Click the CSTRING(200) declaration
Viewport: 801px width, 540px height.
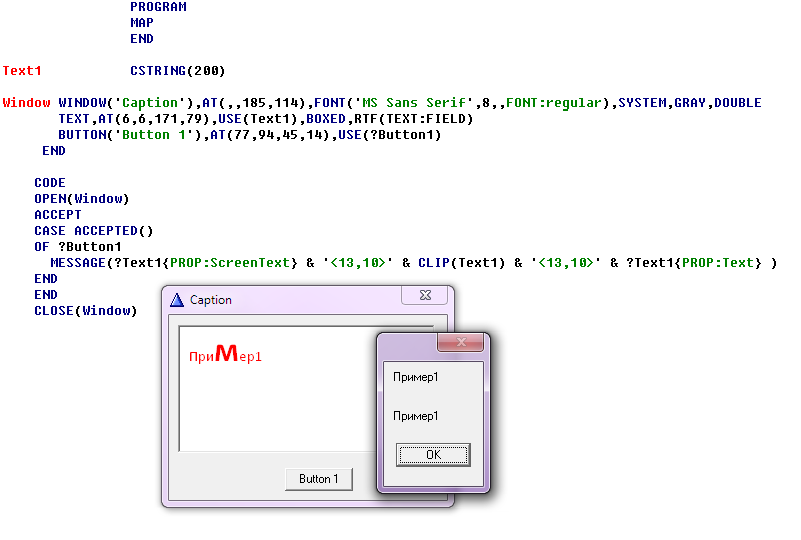pyautogui.click(x=178, y=71)
